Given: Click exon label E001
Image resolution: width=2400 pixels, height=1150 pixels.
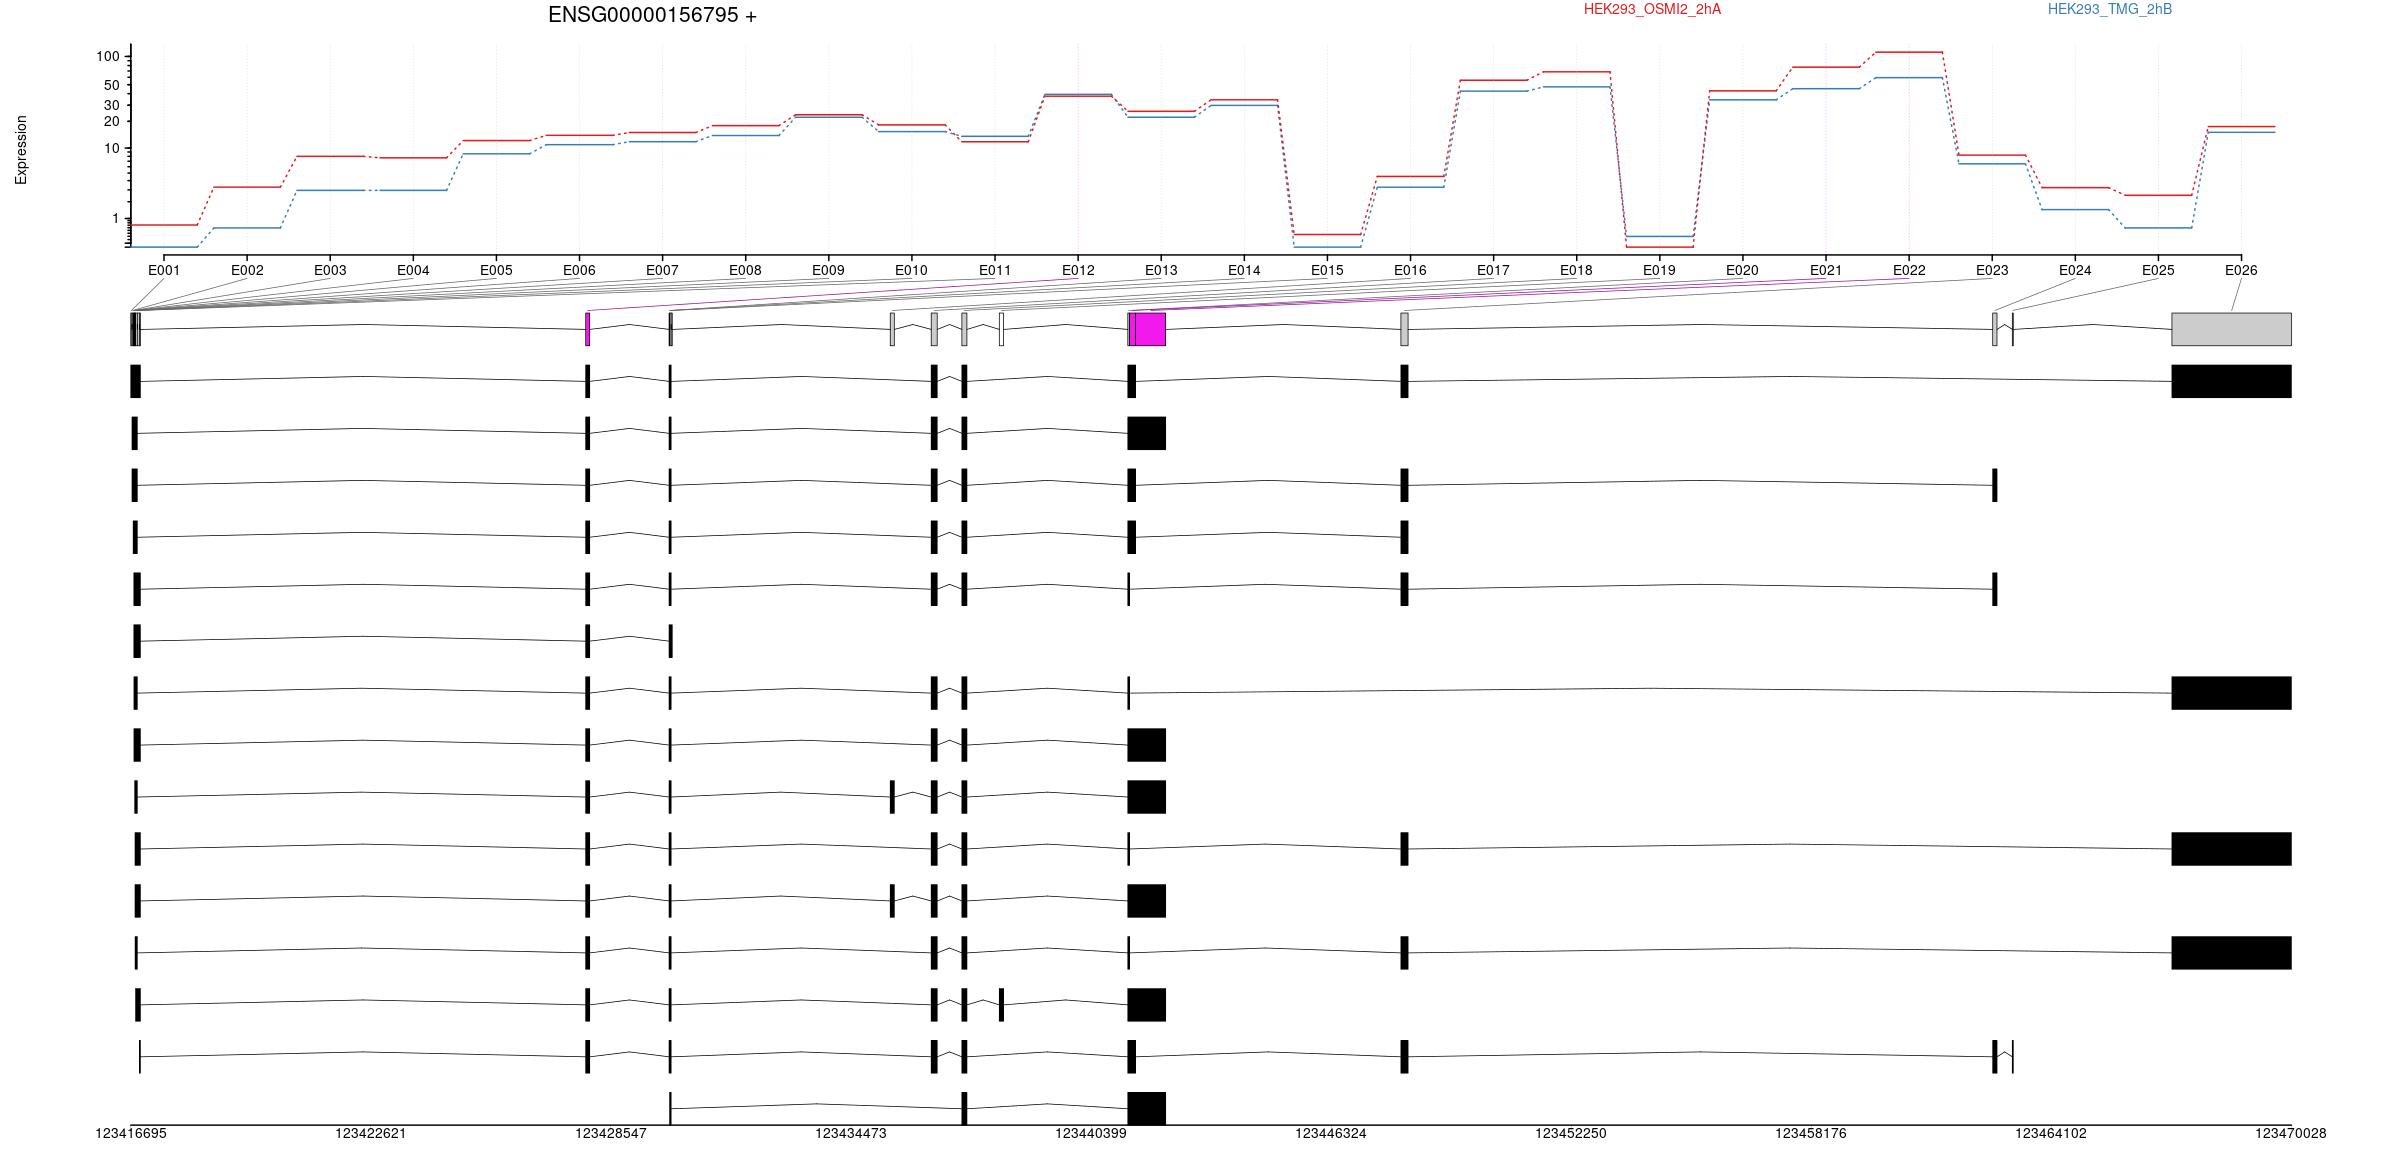Looking at the screenshot, I should [x=164, y=270].
